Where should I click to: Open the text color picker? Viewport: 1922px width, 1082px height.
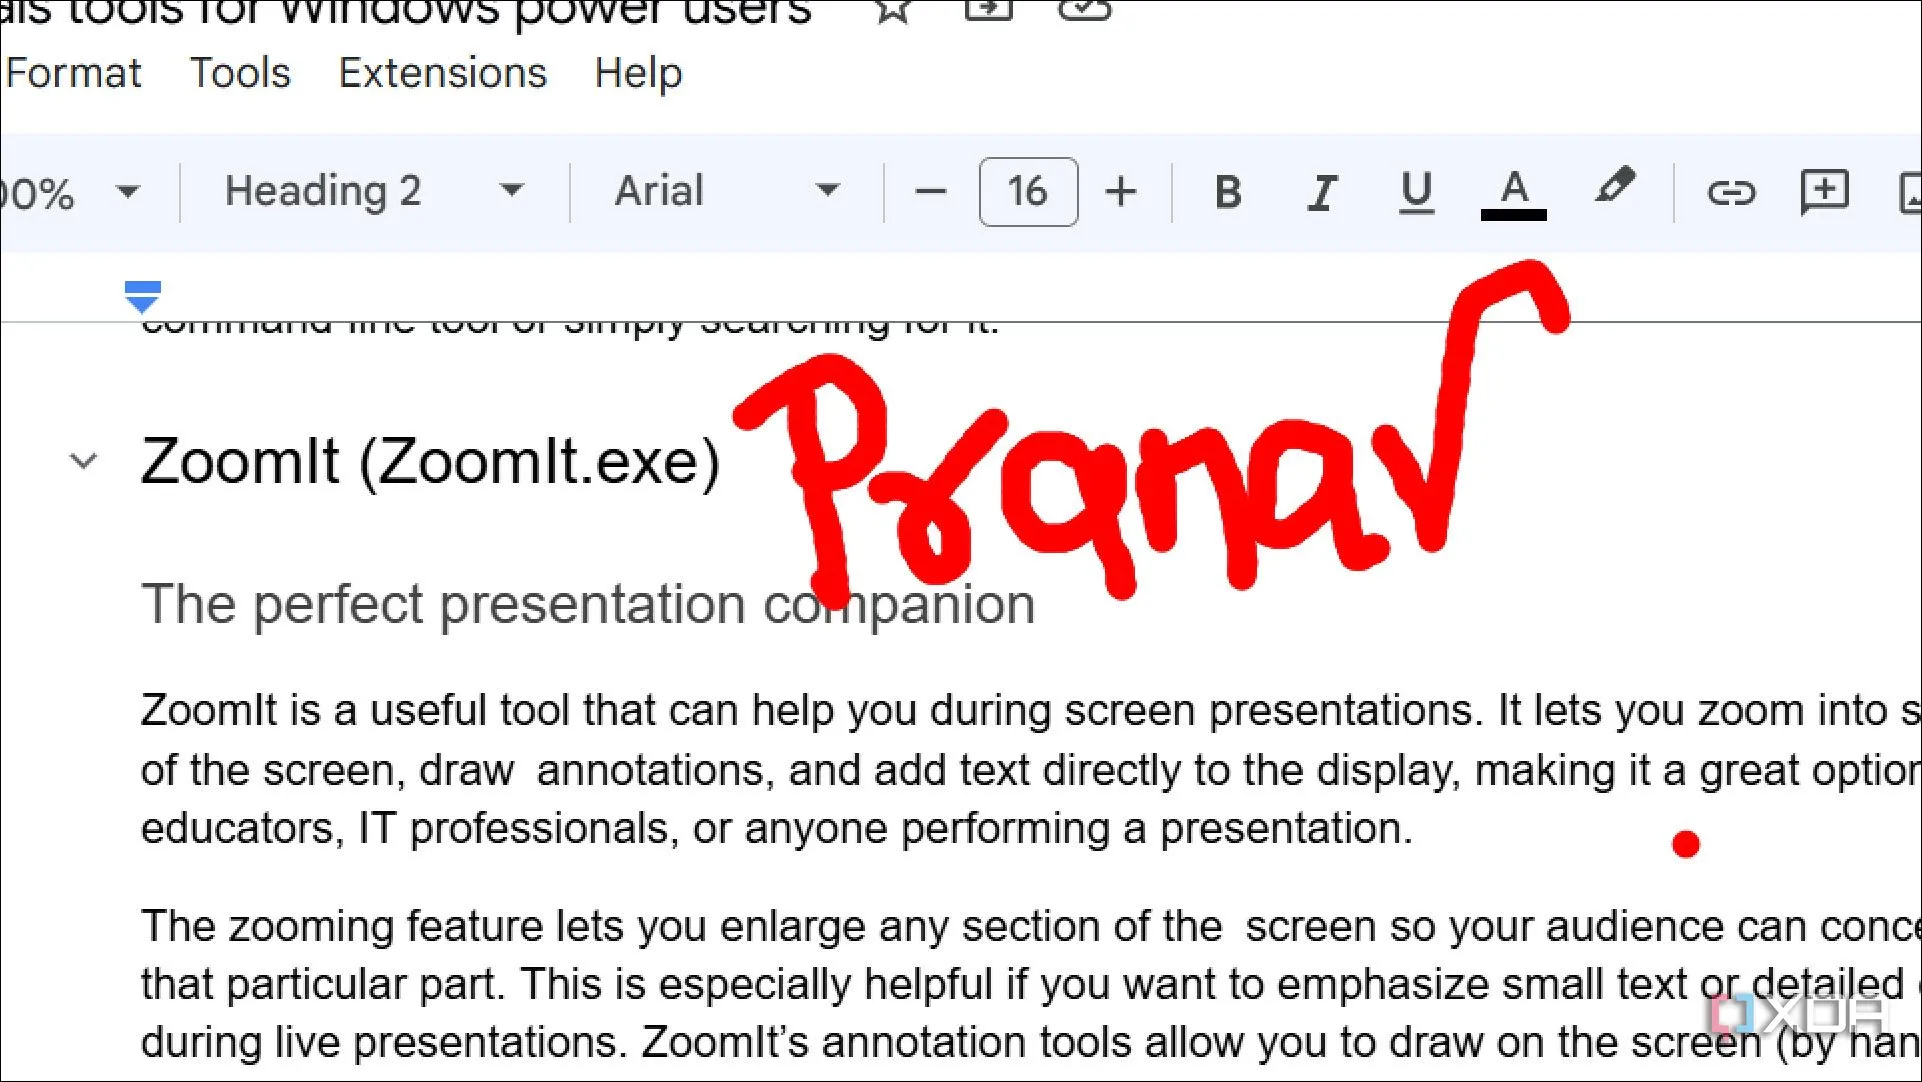(1514, 193)
